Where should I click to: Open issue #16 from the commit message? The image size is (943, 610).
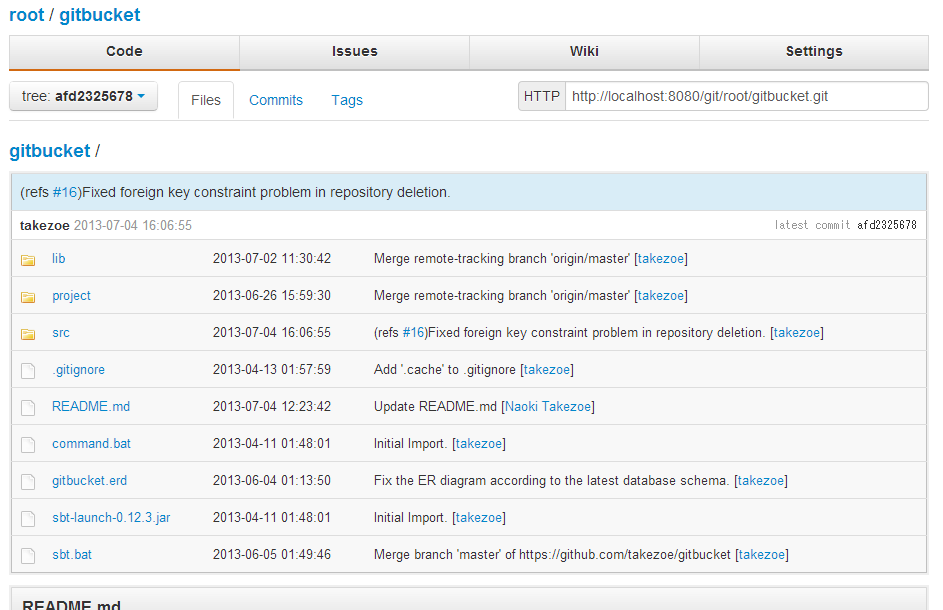point(66,192)
